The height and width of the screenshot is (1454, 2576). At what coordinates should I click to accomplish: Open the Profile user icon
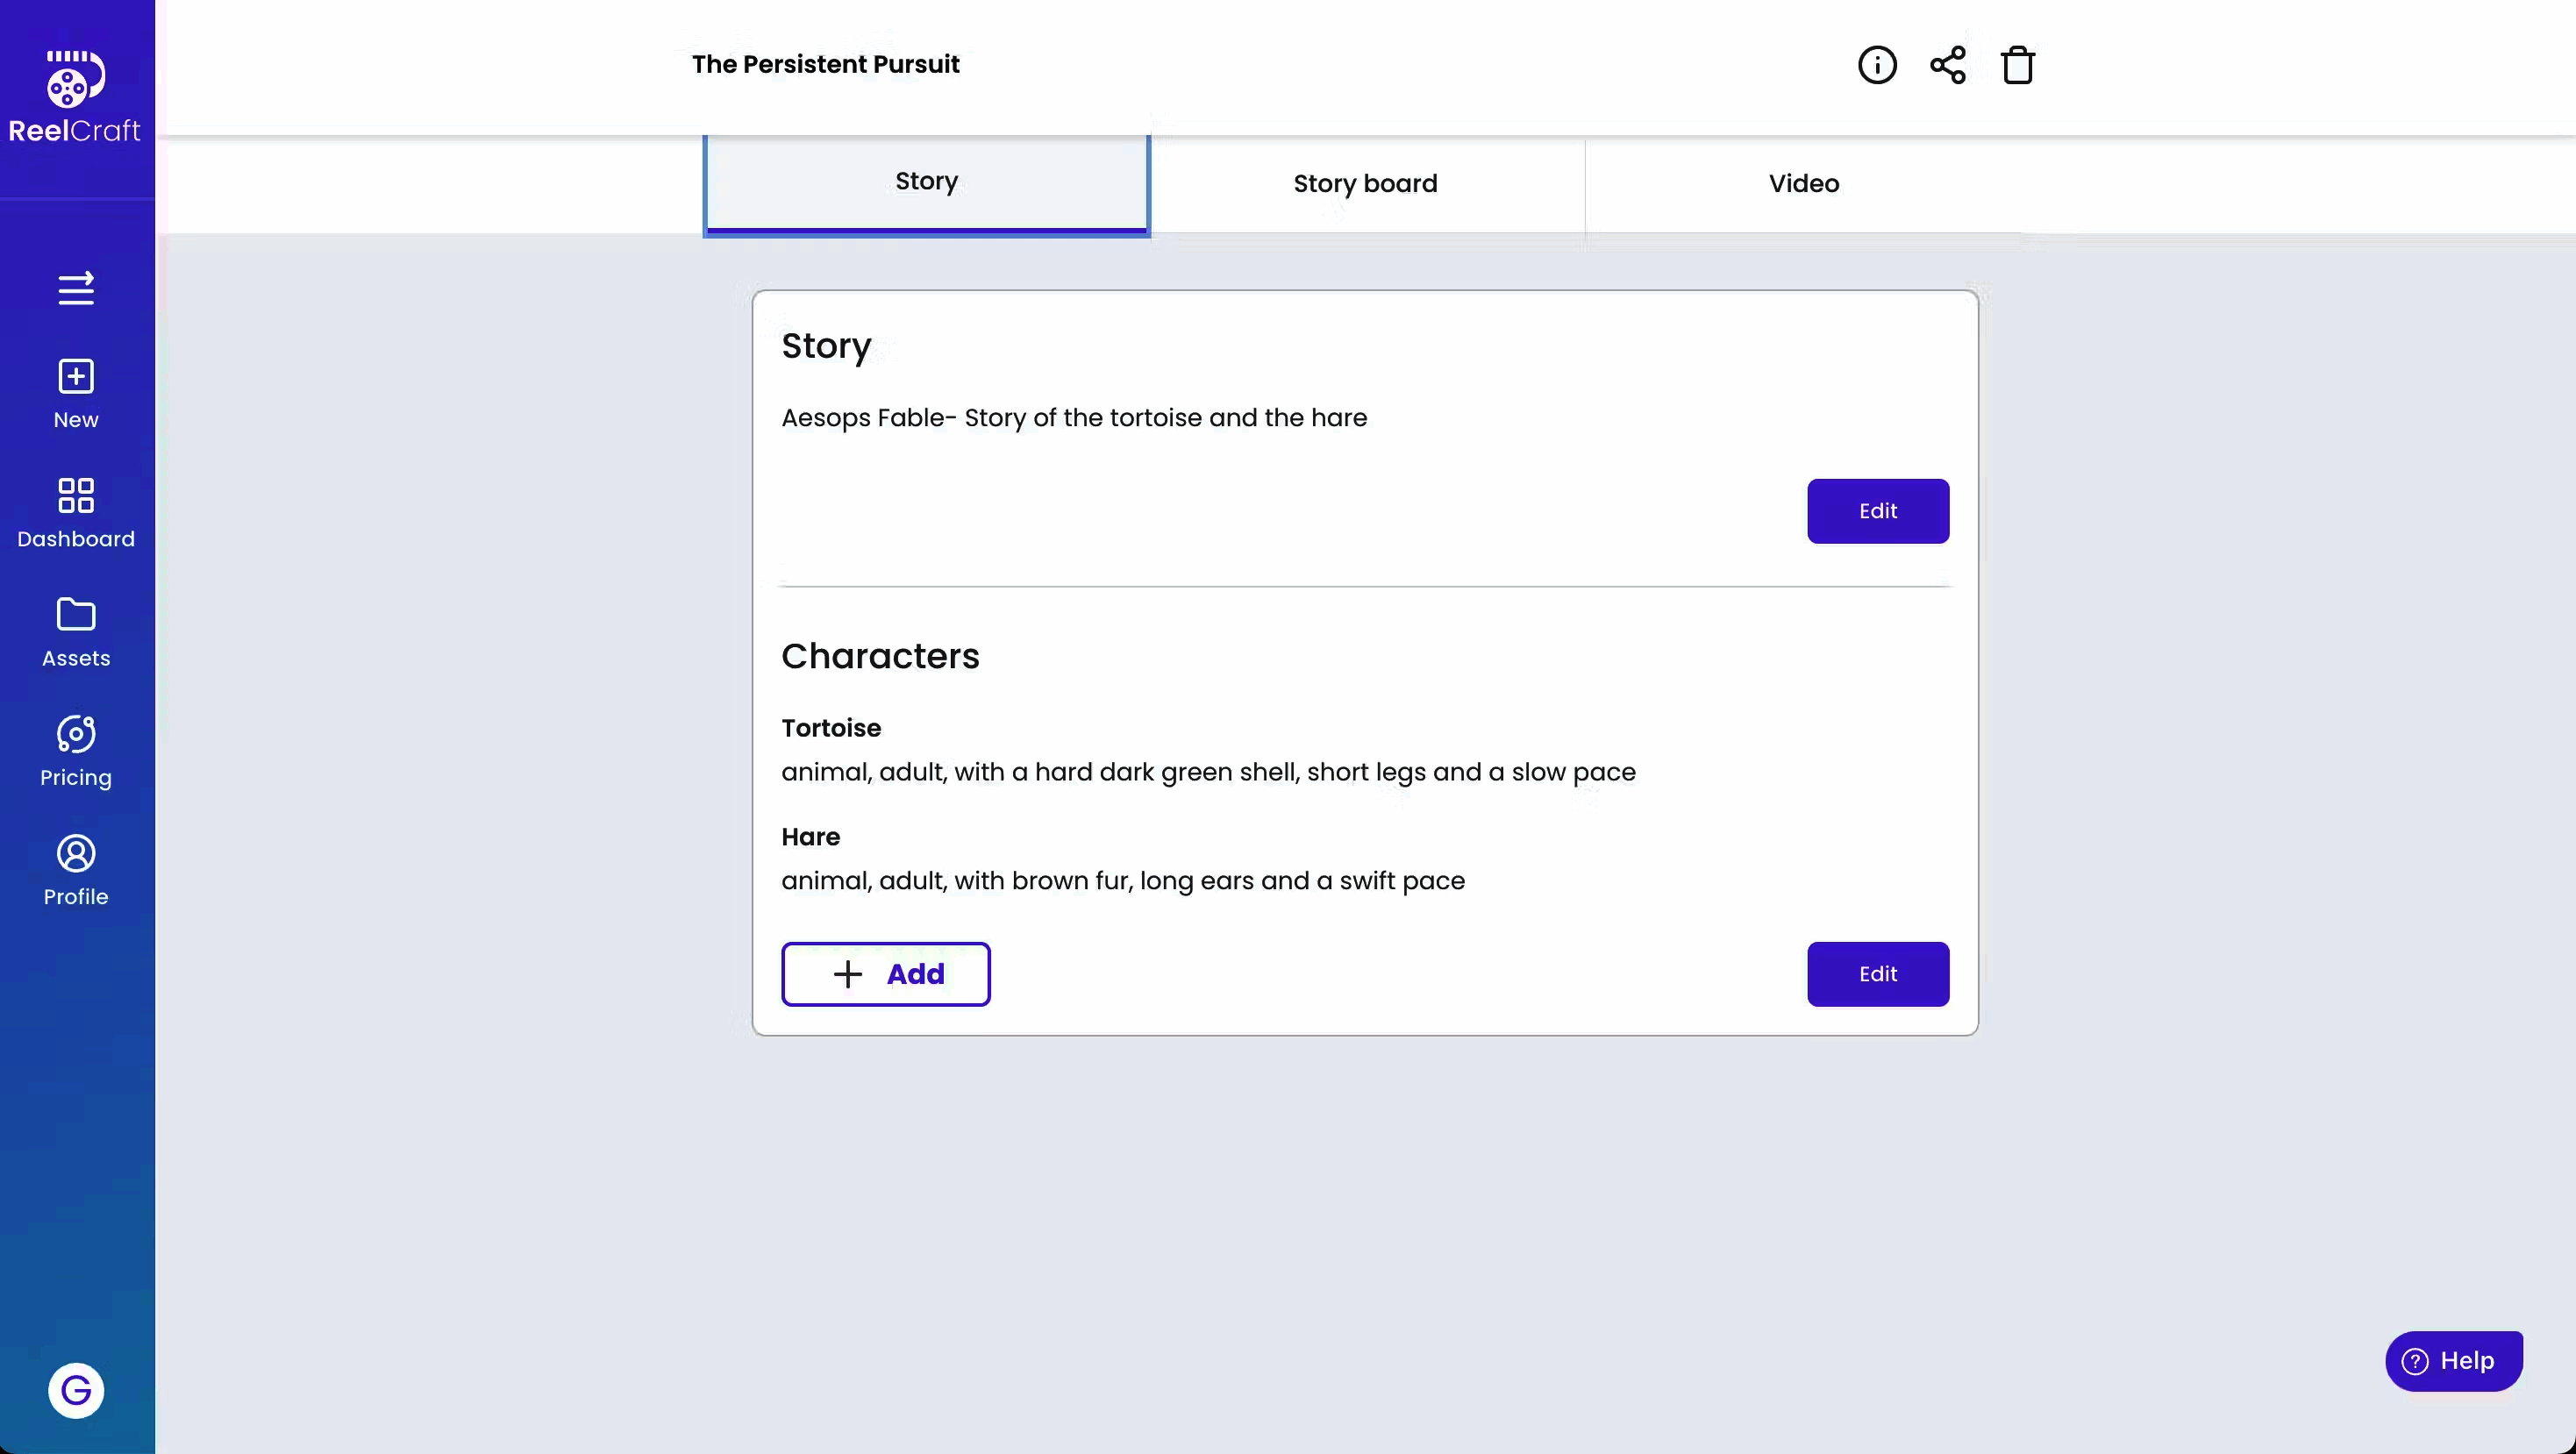point(76,853)
